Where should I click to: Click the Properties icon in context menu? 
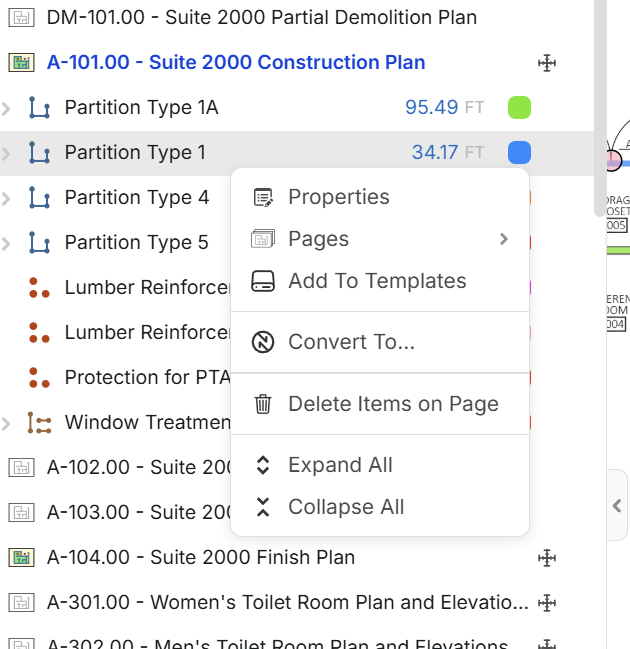click(x=263, y=197)
